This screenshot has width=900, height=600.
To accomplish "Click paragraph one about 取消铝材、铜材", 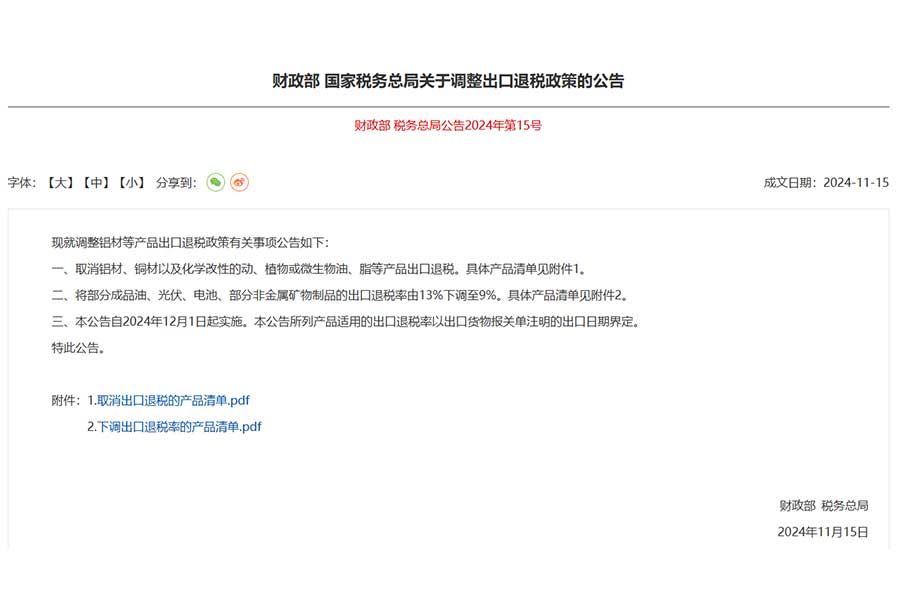I will [319, 269].
